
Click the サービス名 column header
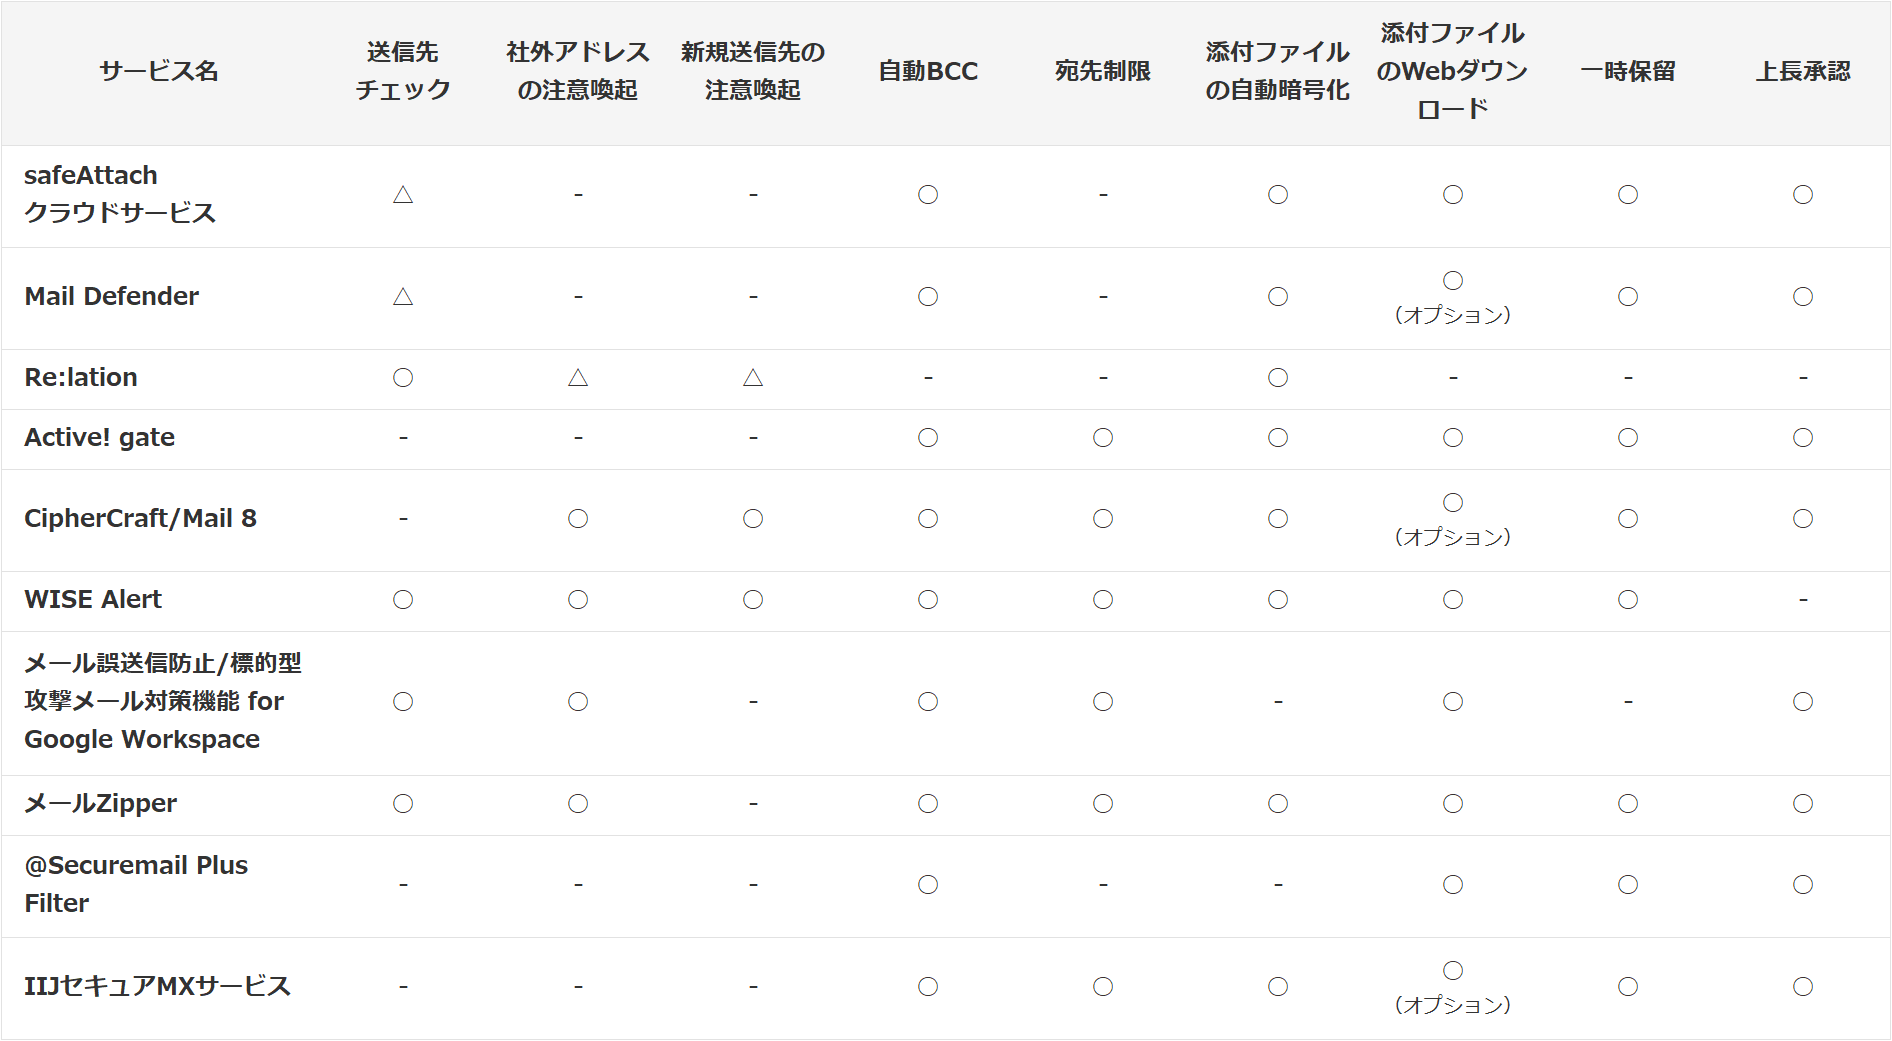[159, 71]
